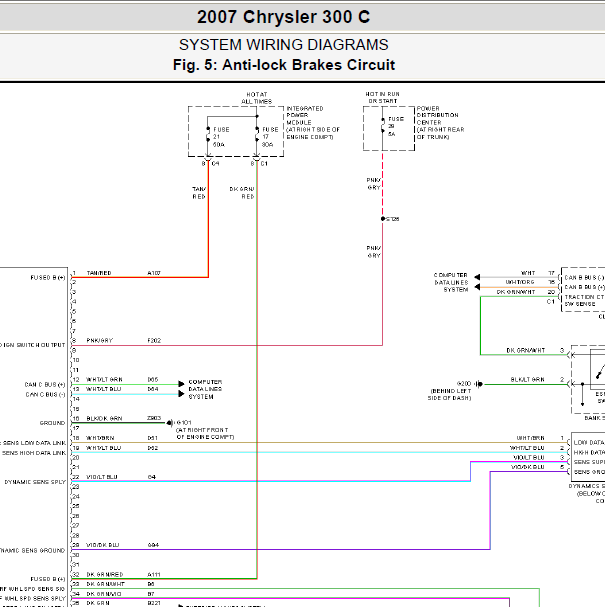Click 'WHT/BRN' label at sensor pin 1
Image resolution: width=605 pixels, height=607 pixels.
click(530, 438)
